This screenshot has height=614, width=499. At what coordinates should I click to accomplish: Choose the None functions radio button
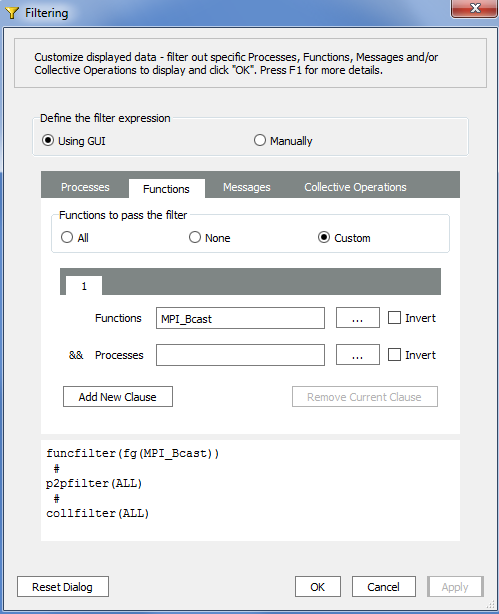click(x=195, y=237)
